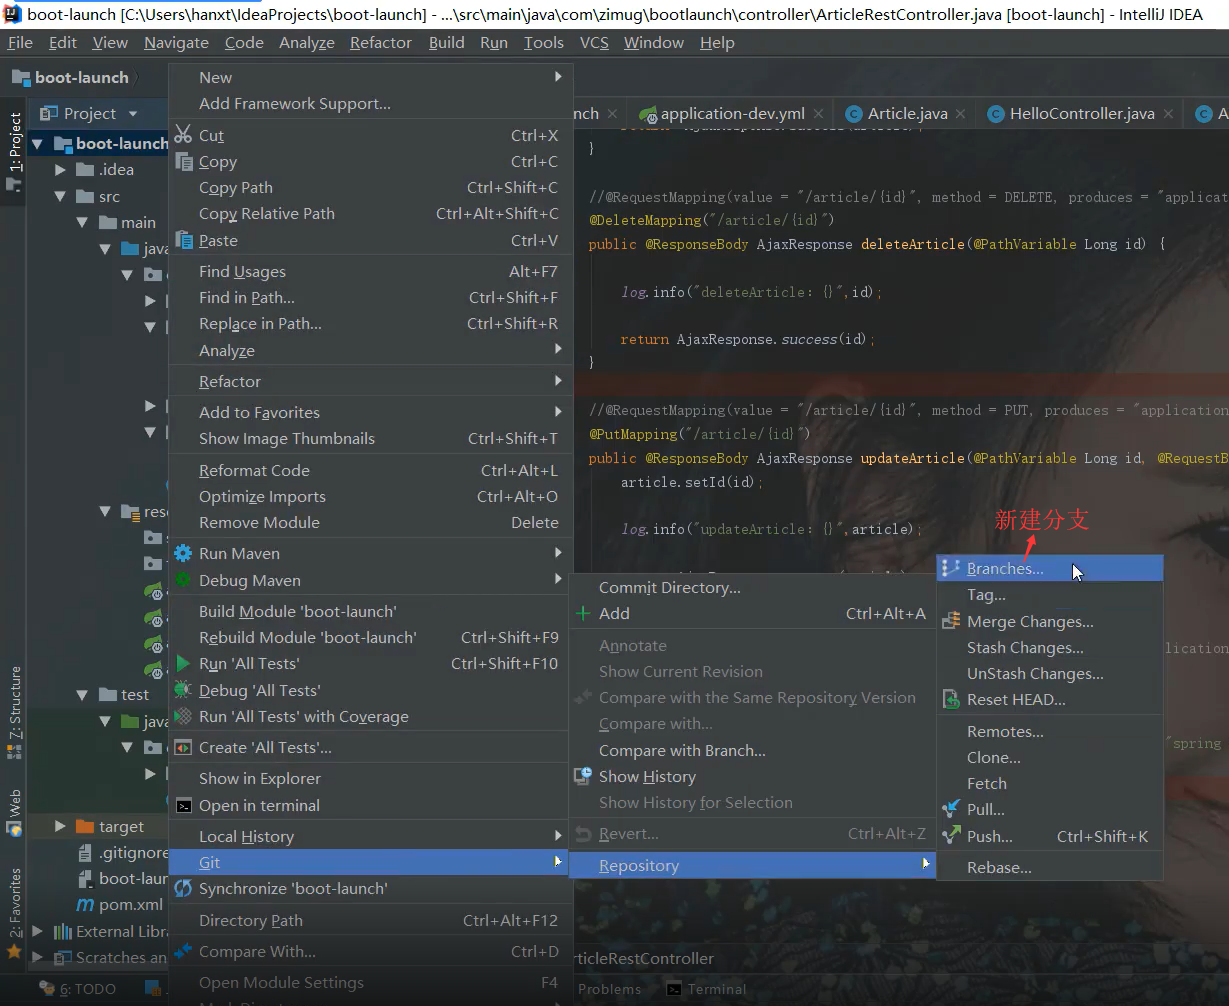1229x1006 pixels.
Task: Click the Article.java class tab icon
Action: click(854, 113)
